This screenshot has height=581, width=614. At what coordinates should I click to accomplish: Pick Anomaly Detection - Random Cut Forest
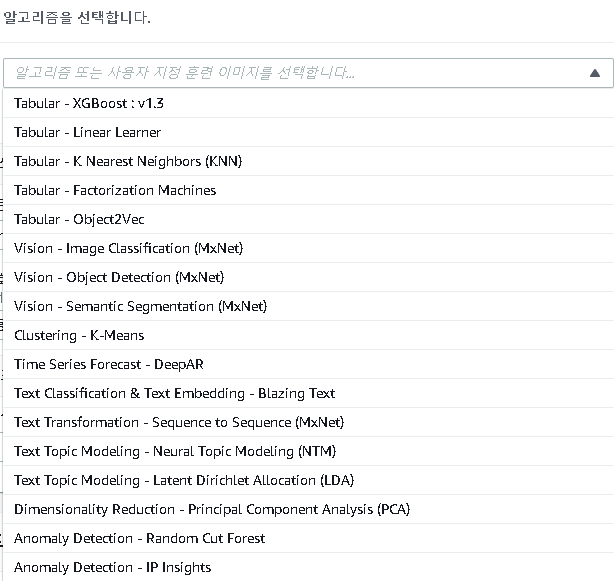coord(308,538)
